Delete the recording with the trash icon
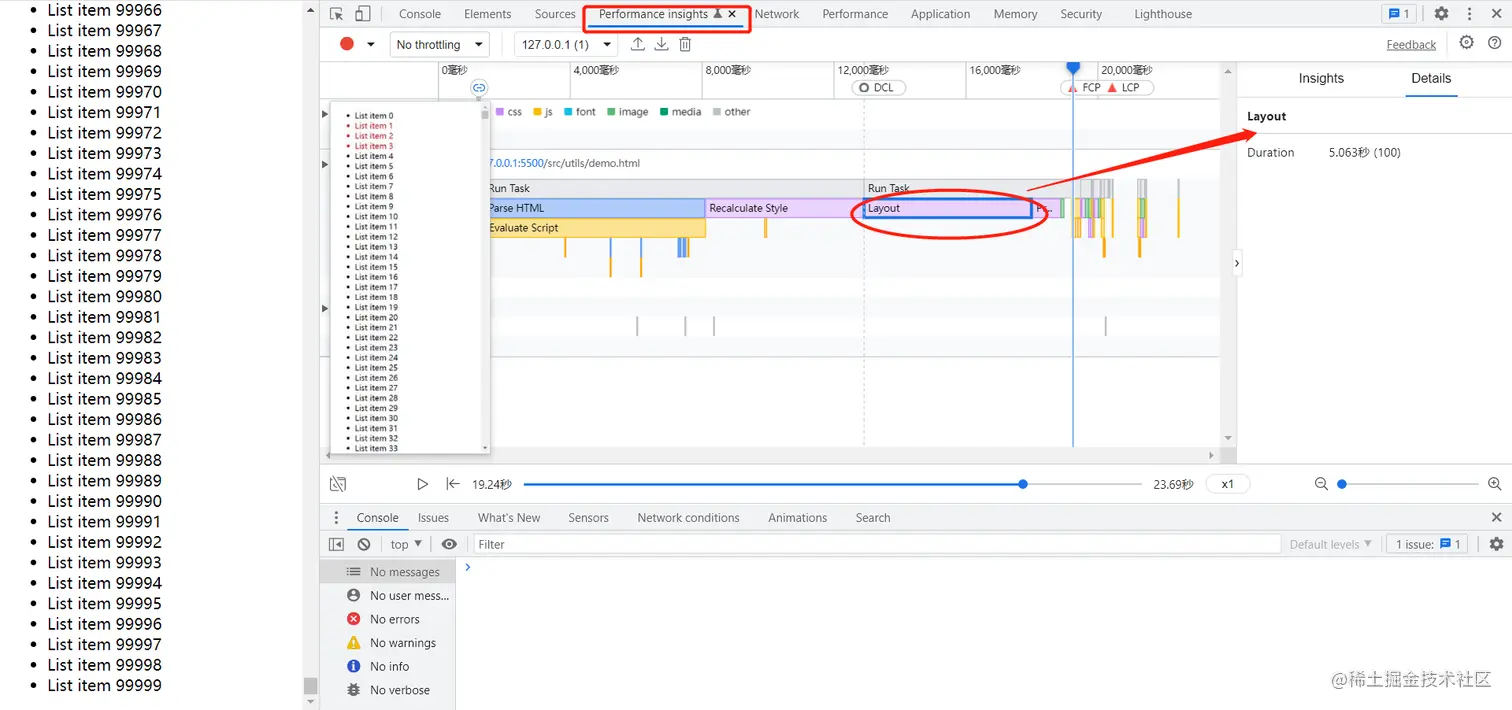1512x710 pixels. (x=685, y=44)
